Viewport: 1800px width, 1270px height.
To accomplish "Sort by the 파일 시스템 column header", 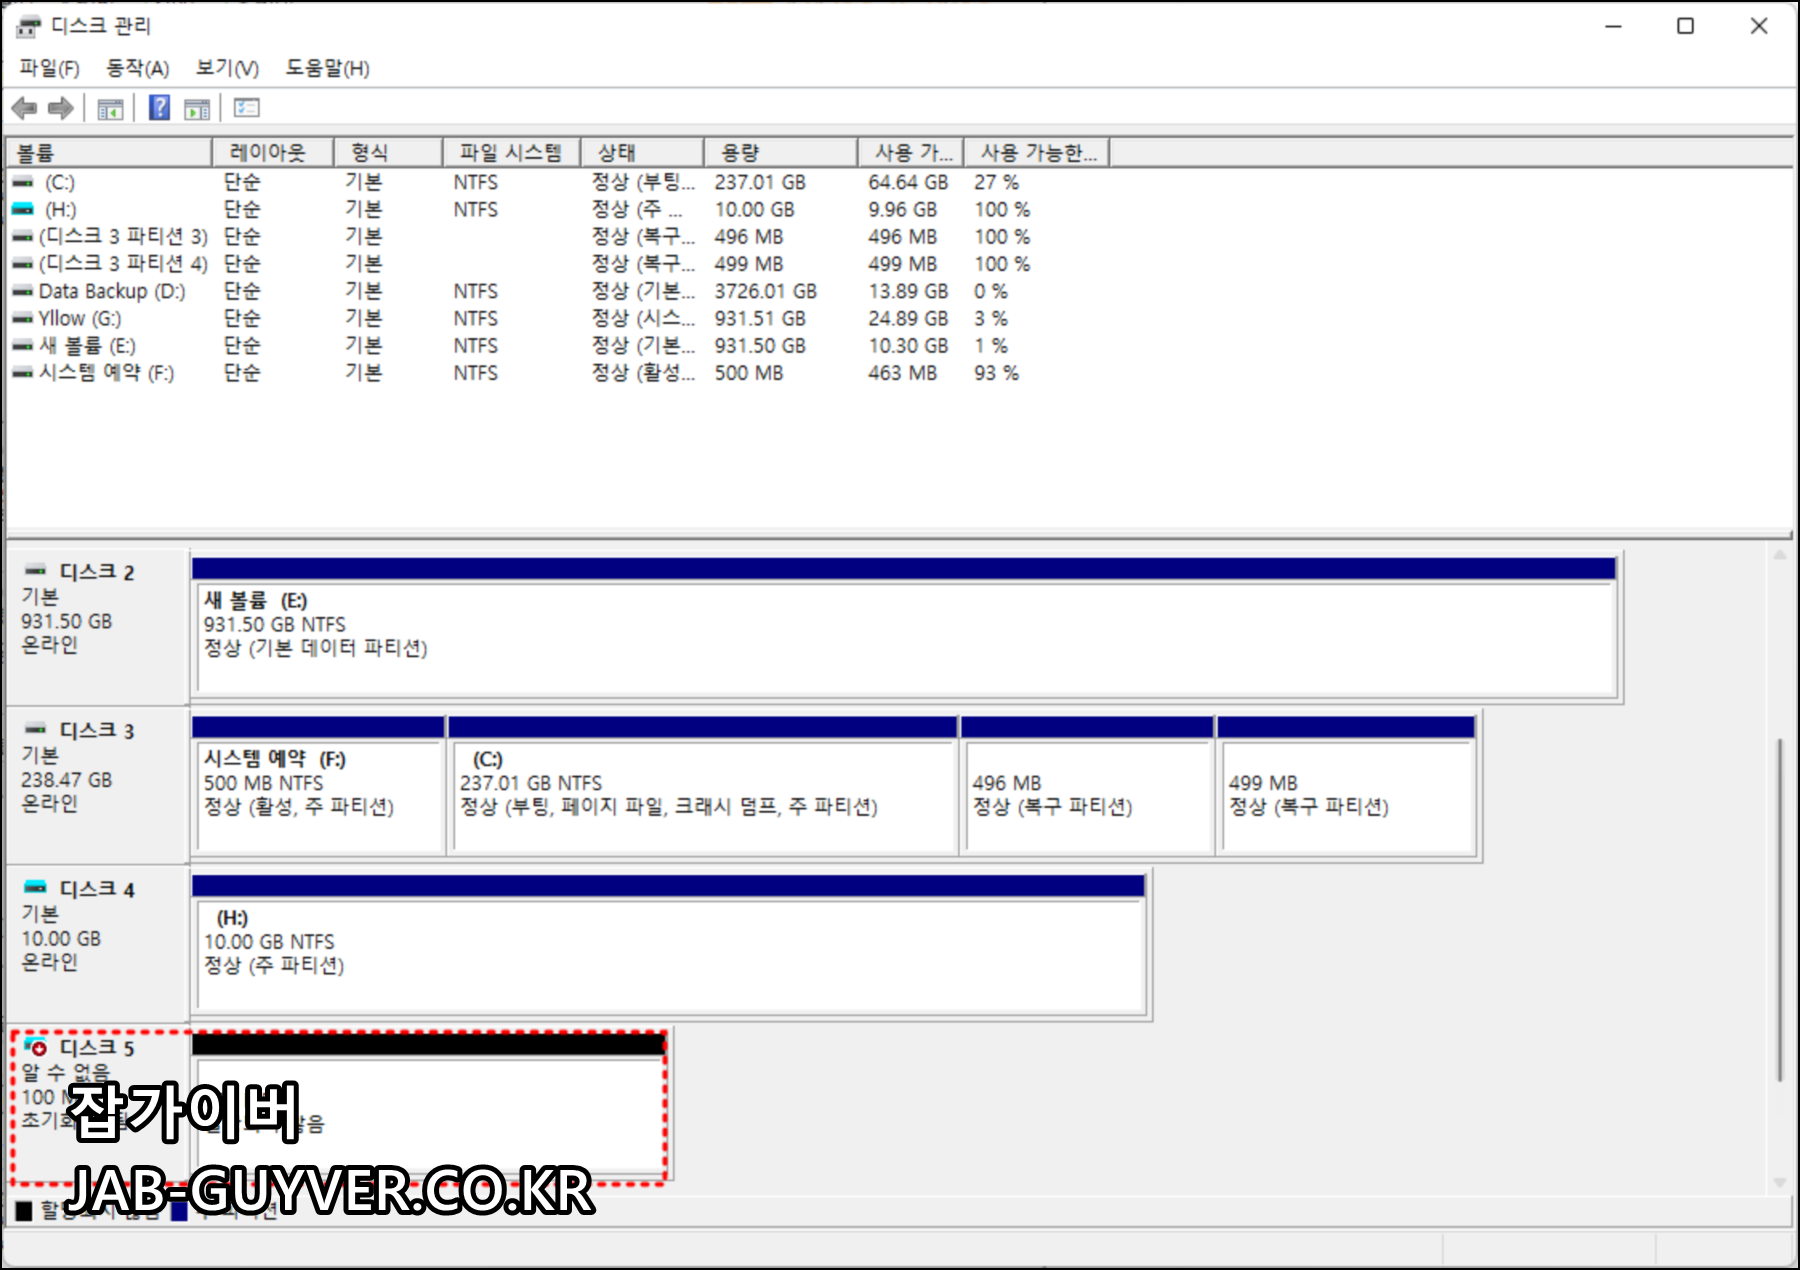I will point(511,153).
